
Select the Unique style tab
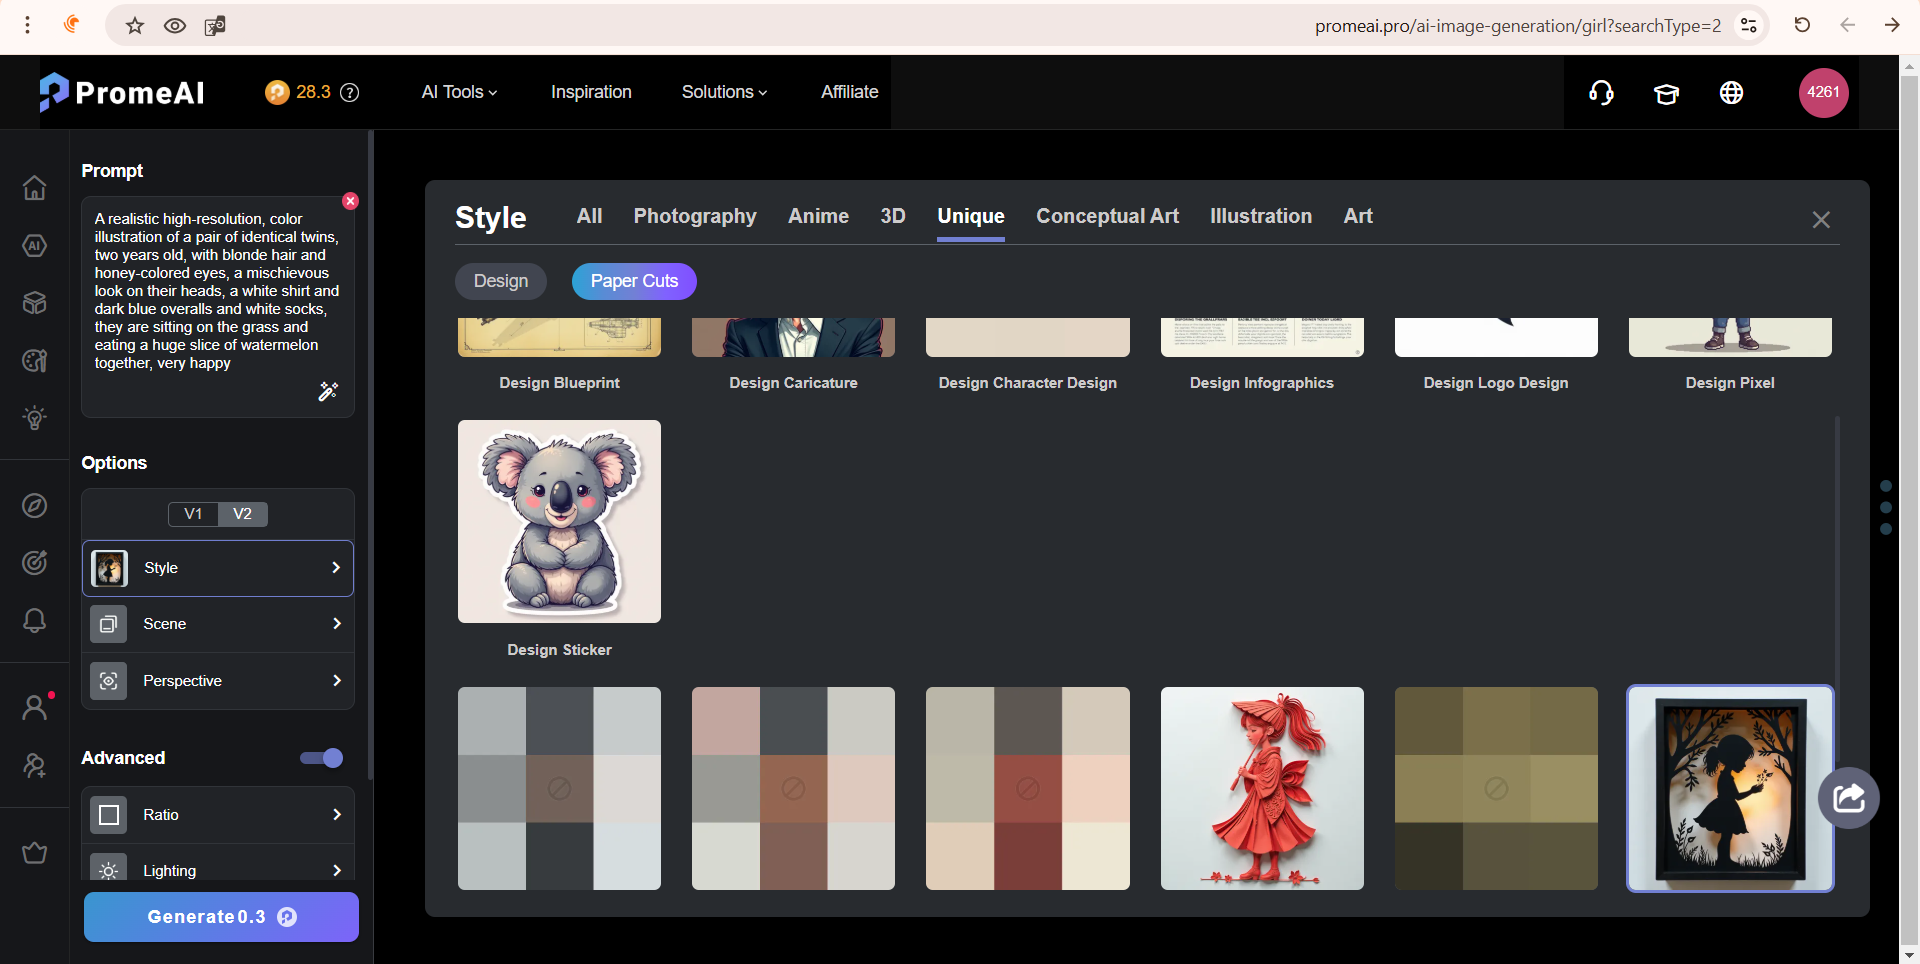[971, 217]
